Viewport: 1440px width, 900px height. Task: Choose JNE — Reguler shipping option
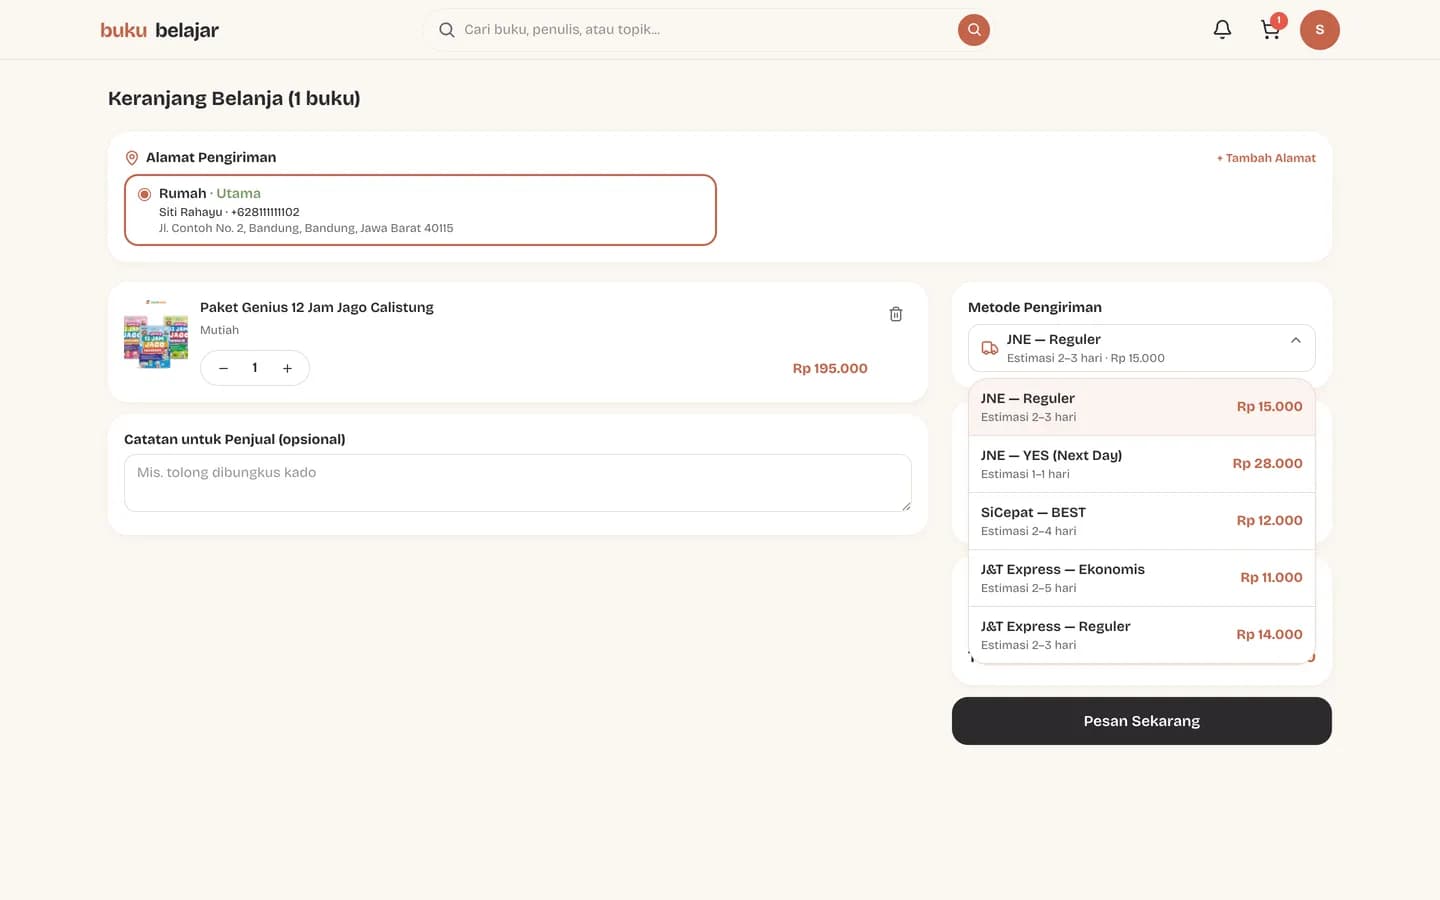[1142, 407]
